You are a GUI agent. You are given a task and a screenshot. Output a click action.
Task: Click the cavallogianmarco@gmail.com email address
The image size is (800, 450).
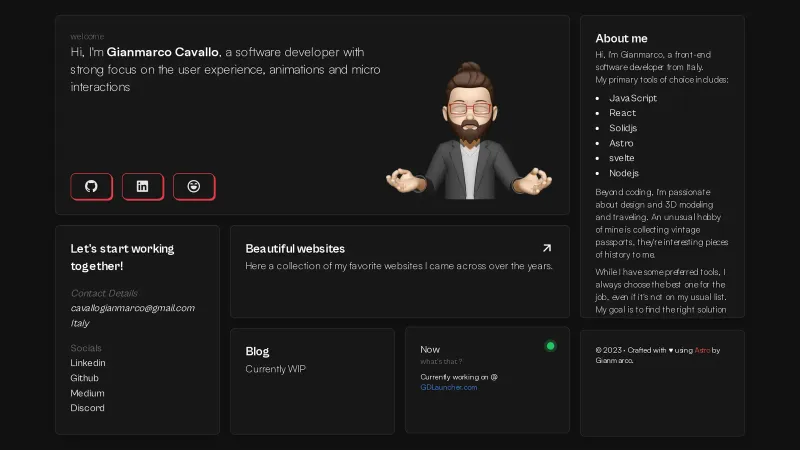[132, 308]
